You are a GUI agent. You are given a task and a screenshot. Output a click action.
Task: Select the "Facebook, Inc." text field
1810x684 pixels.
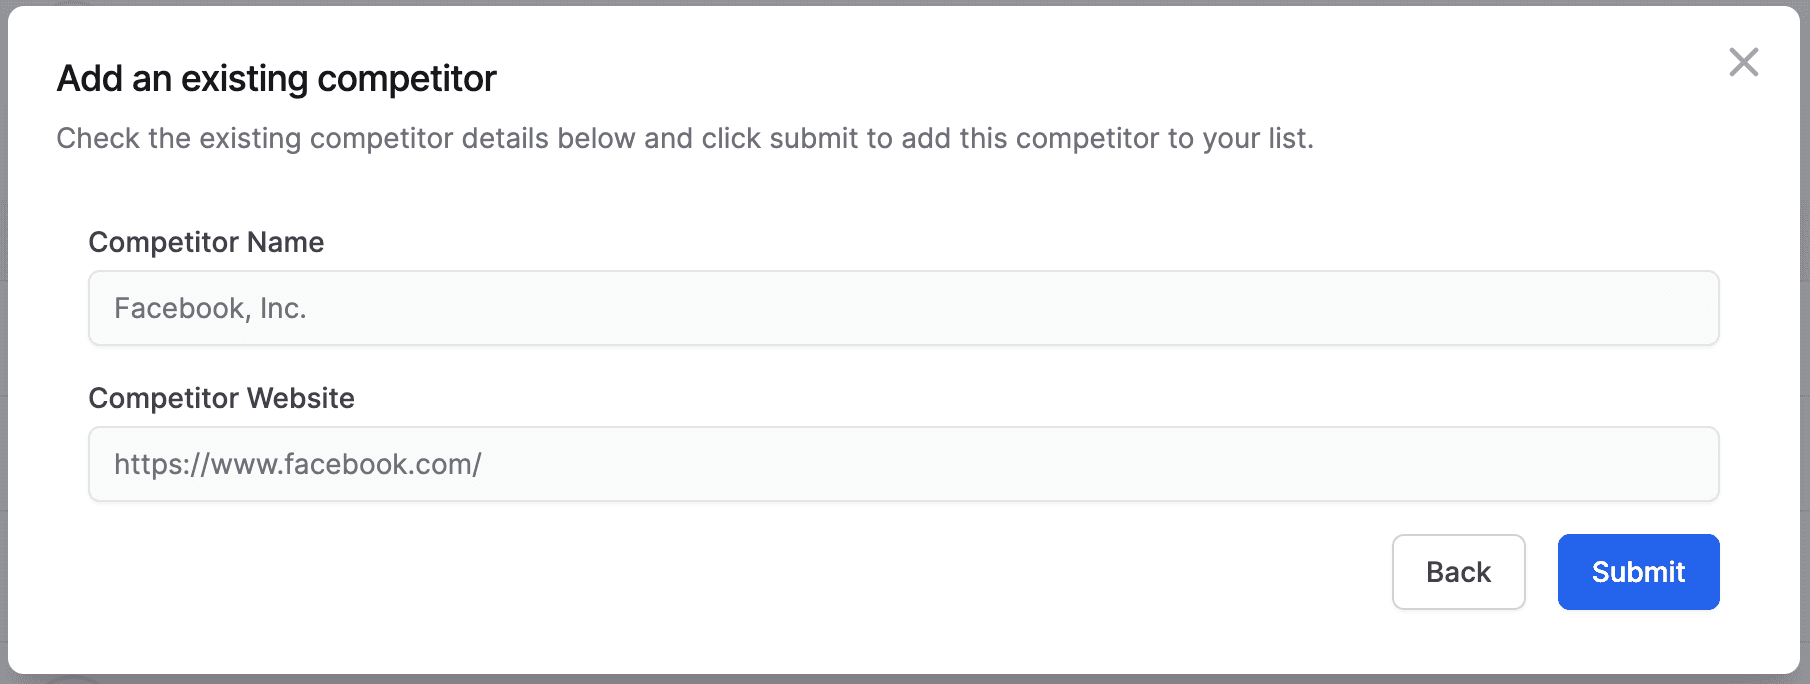click(x=903, y=308)
